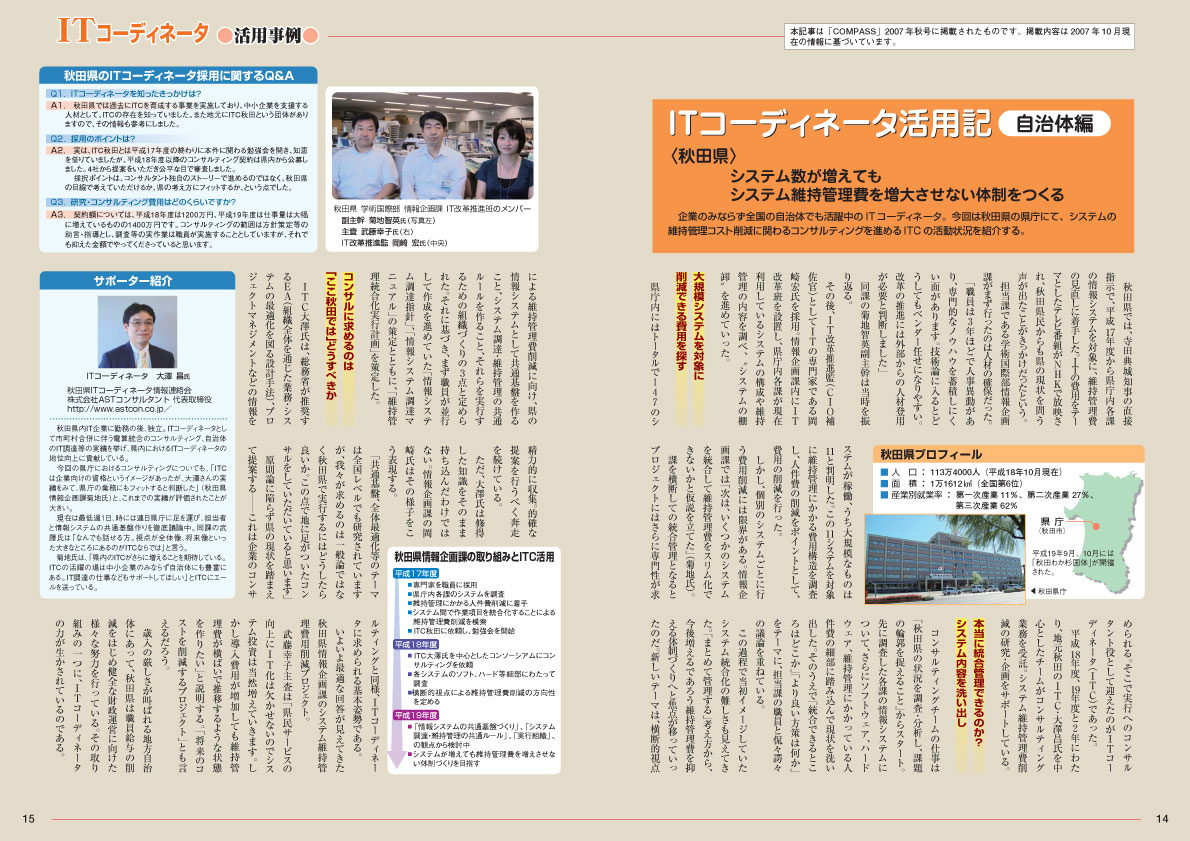
Task: Select the A3 answer label
Action: click(x=58, y=214)
